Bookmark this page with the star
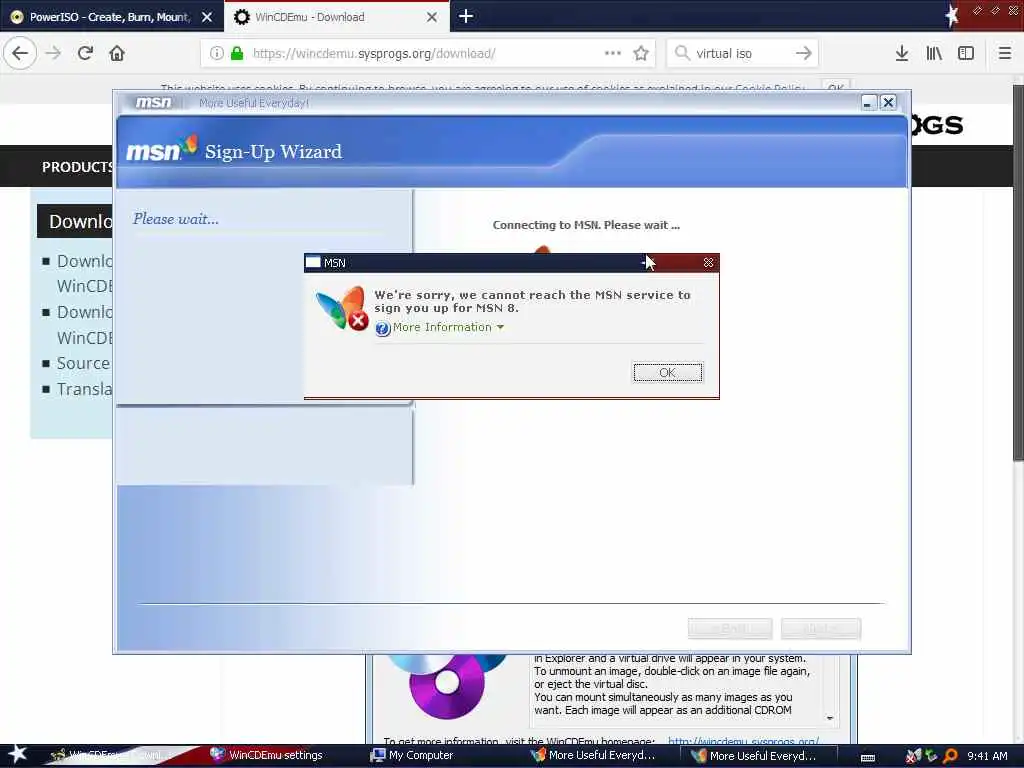 click(641, 53)
